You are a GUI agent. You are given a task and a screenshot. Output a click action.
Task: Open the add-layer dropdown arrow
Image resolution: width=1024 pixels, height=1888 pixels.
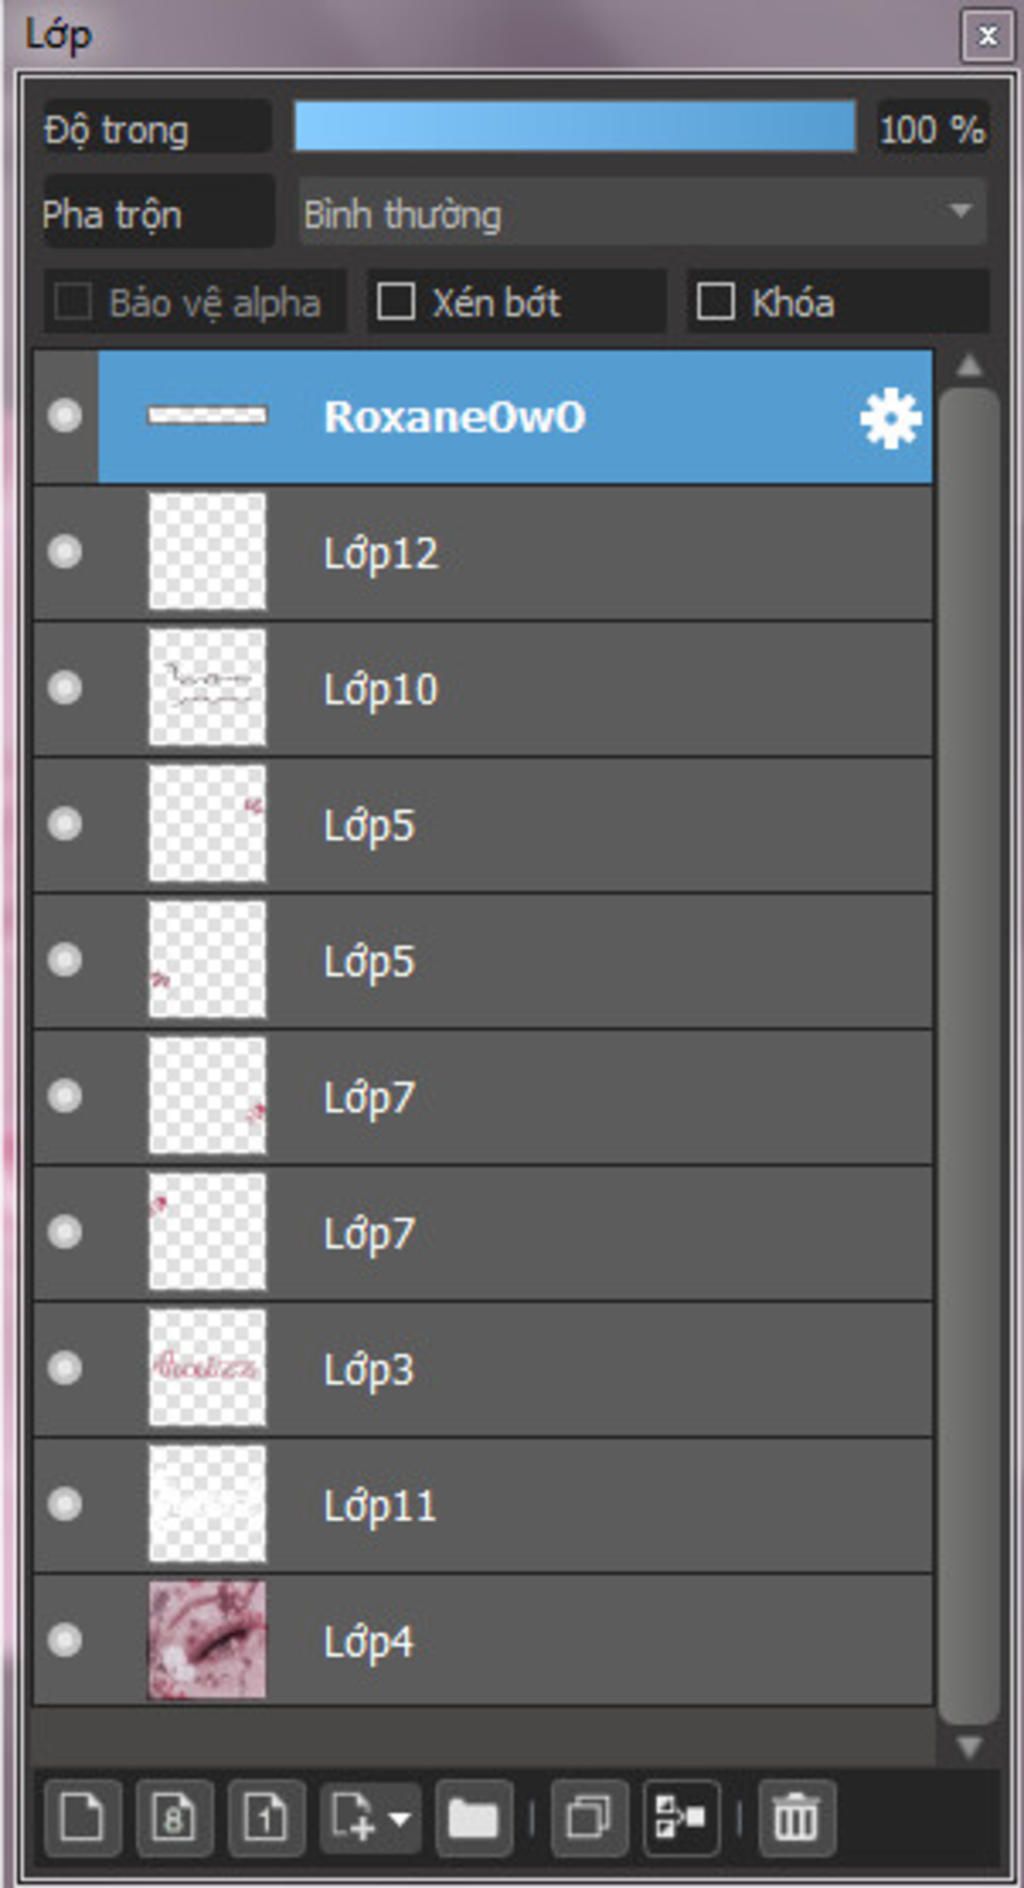(400, 1817)
